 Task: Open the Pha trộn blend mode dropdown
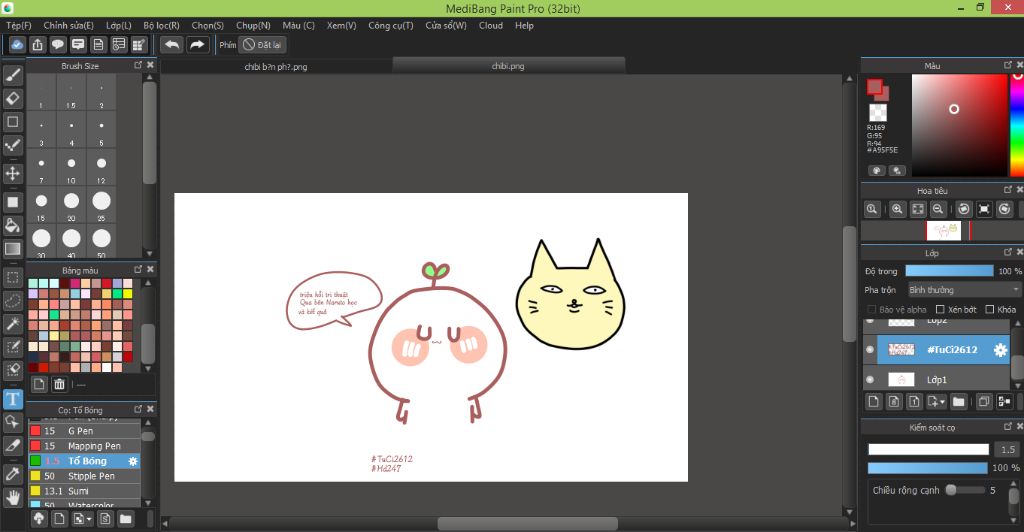(x=963, y=290)
